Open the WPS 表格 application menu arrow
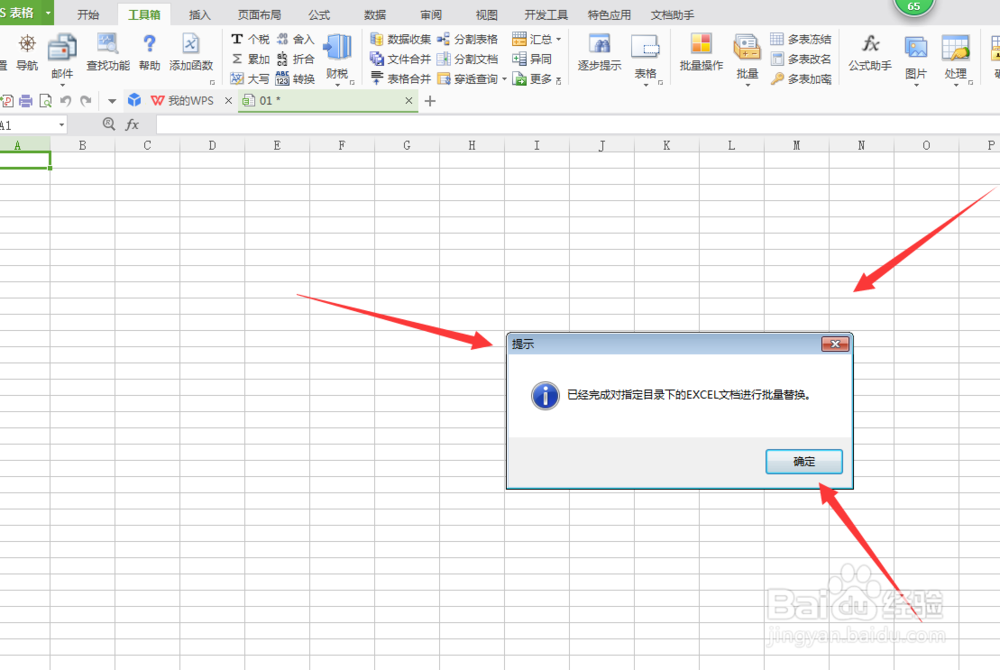 coord(48,12)
